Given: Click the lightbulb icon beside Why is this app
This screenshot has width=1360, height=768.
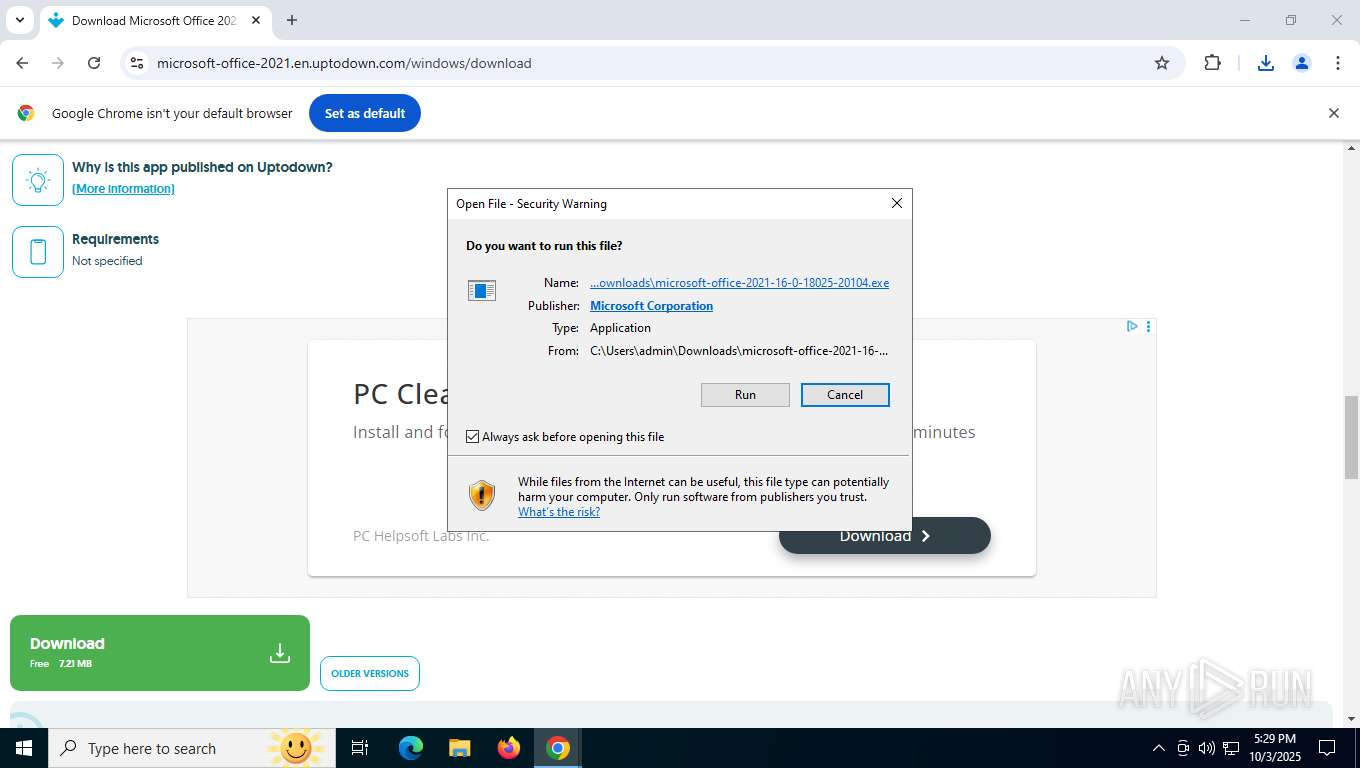Looking at the screenshot, I should click(38, 180).
